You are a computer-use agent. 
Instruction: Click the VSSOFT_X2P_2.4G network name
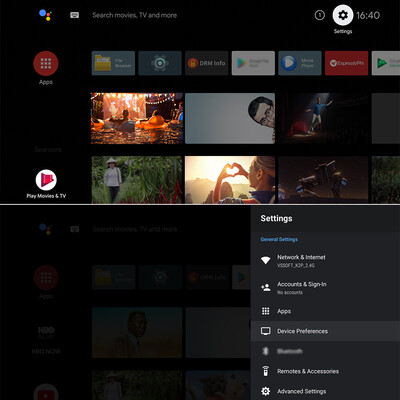[x=296, y=266]
